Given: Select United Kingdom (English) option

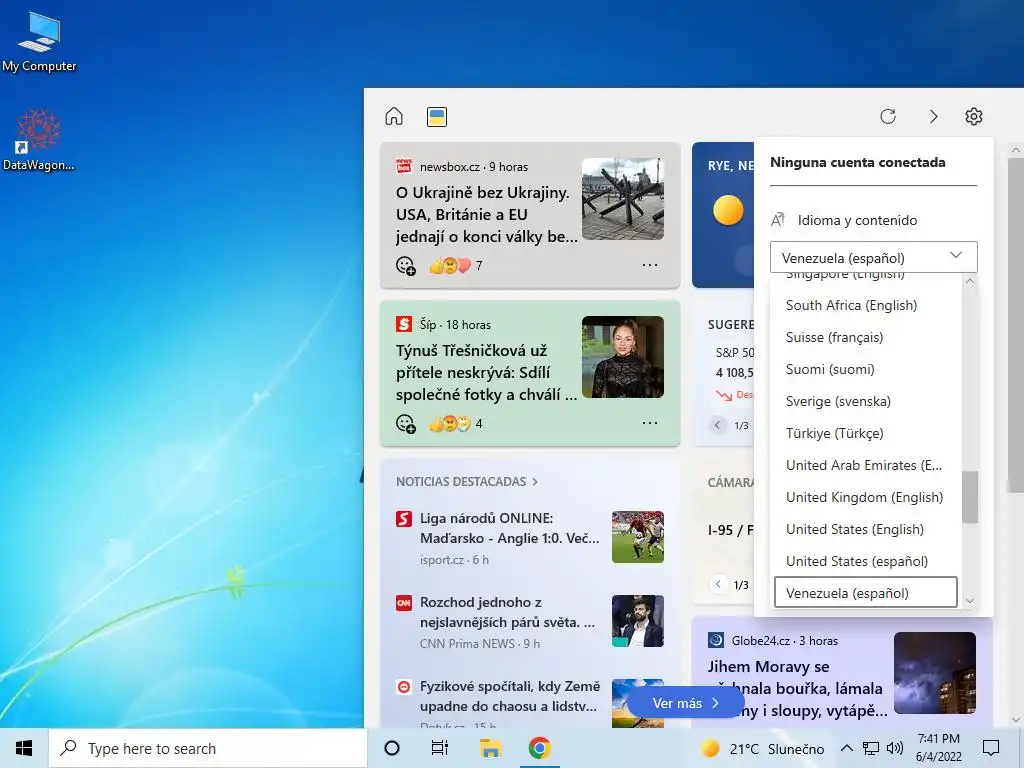Looking at the screenshot, I should pos(865,497).
